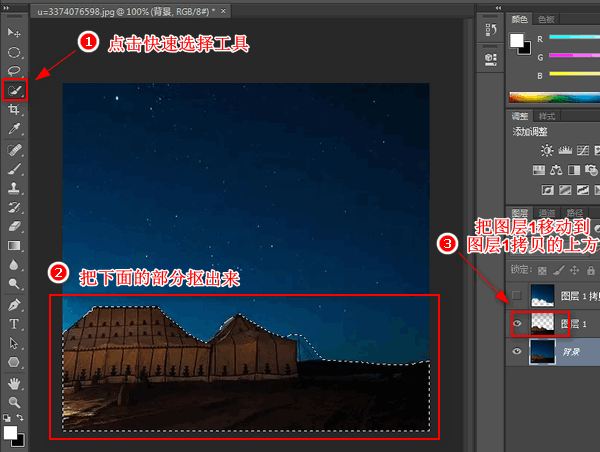Show the 图层 1 拷贝 layer
The width and height of the screenshot is (600, 452).
[517, 295]
